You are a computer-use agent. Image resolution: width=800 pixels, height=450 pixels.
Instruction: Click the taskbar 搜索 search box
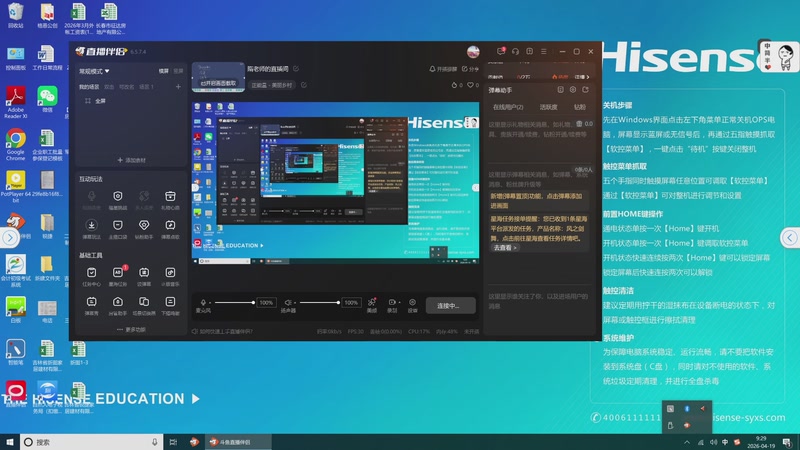pyautogui.click(x=91, y=442)
